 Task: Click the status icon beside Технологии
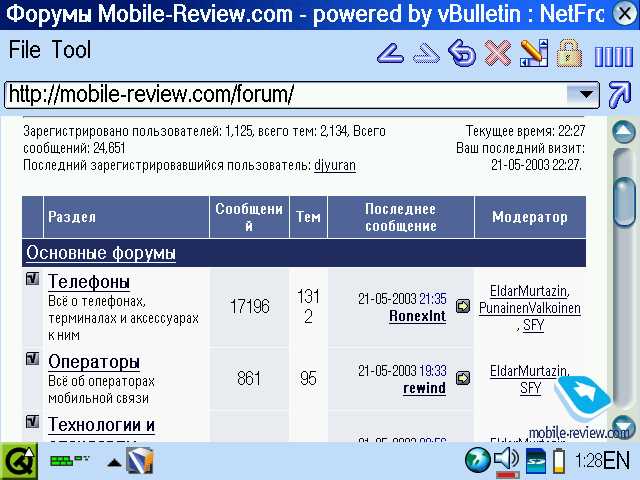(x=32, y=422)
